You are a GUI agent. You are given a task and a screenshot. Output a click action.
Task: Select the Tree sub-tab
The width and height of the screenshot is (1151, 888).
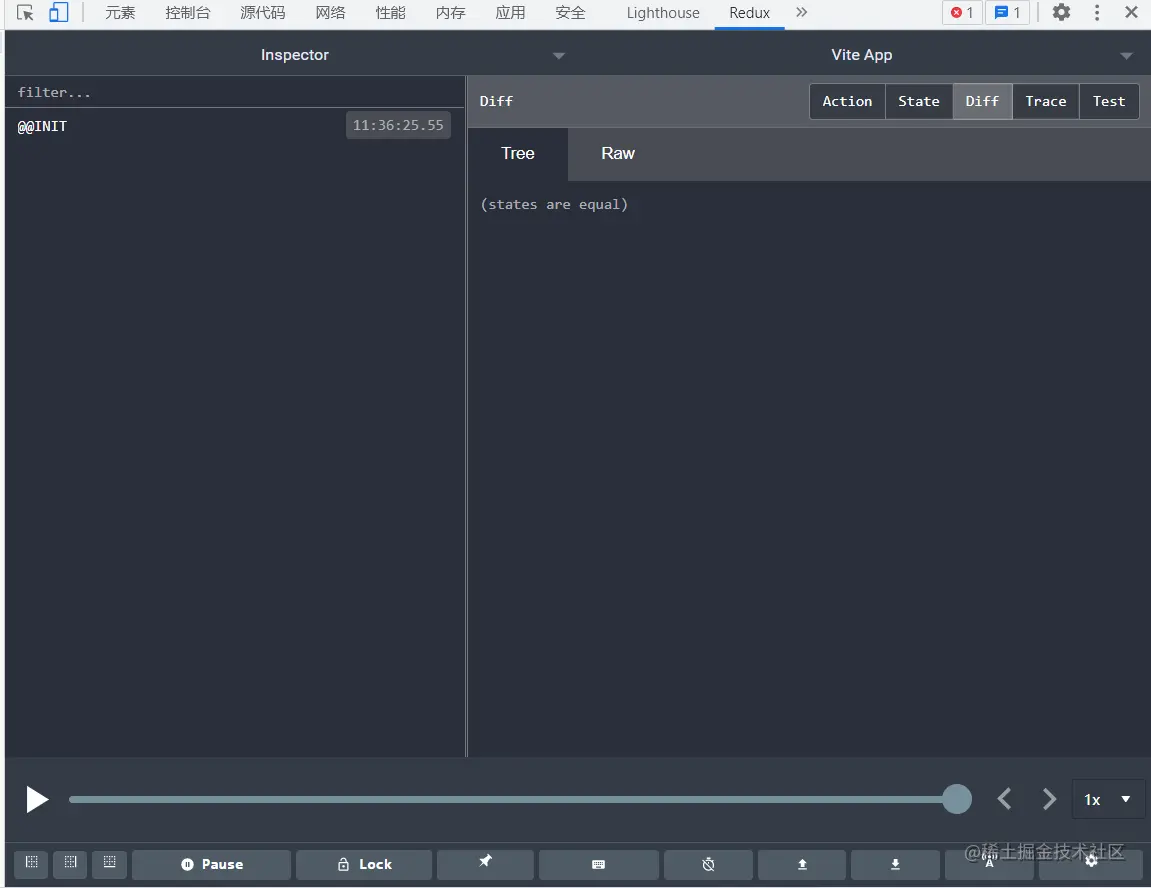(x=518, y=153)
